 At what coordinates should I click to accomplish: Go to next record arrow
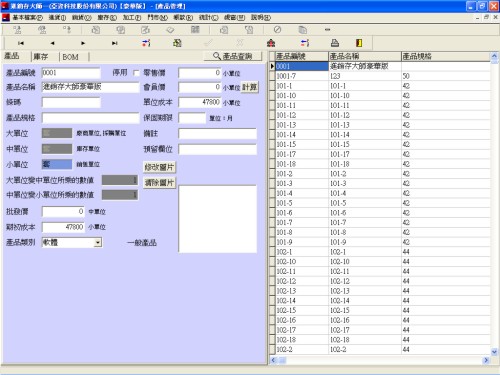click(x=83, y=43)
